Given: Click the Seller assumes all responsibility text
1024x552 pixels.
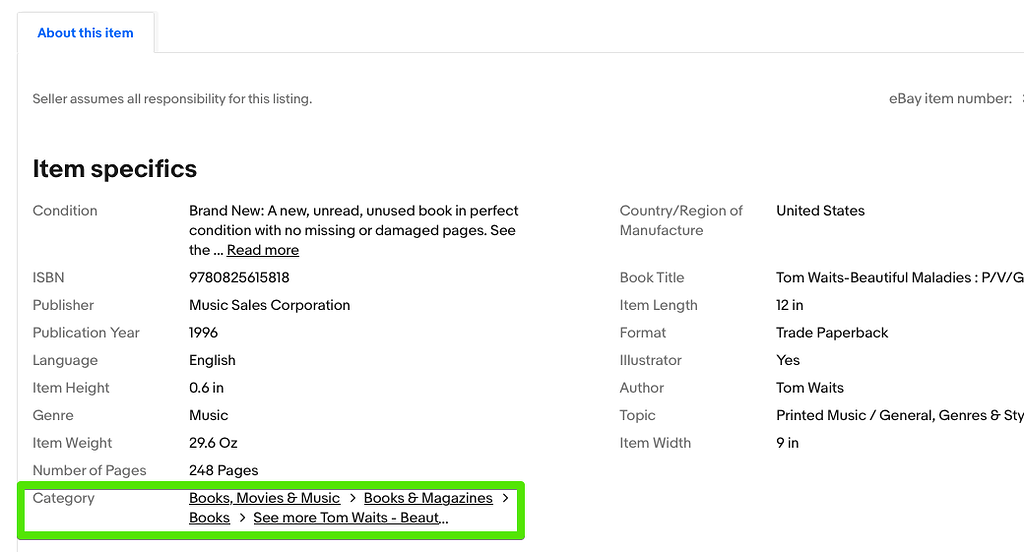Looking at the screenshot, I should pos(172,99).
